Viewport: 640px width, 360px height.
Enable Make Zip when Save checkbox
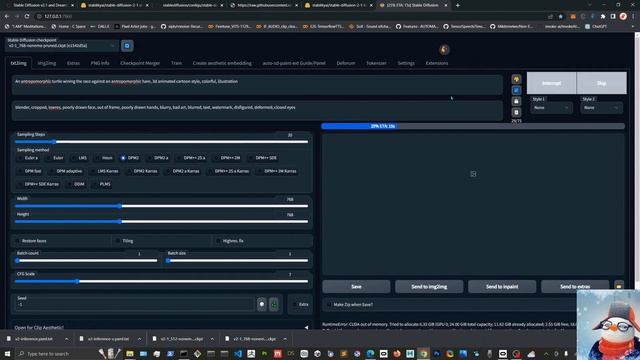[329, 304]
